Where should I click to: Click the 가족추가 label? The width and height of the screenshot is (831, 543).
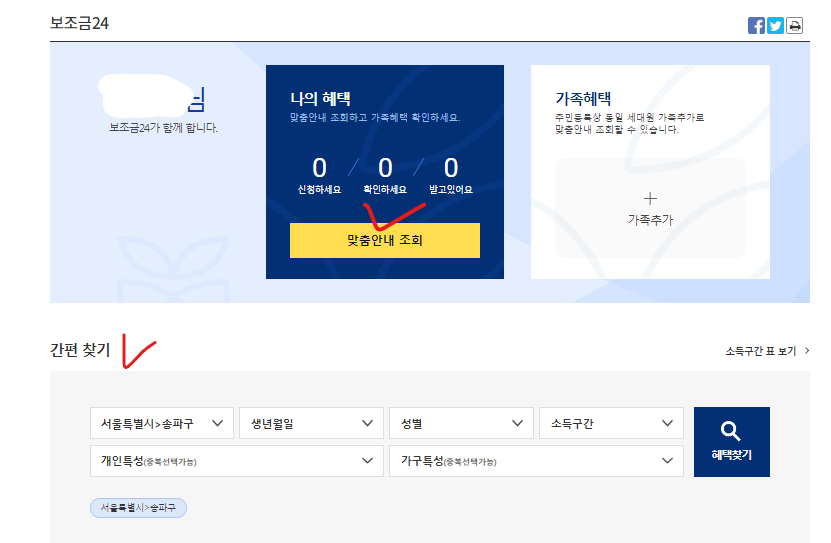pyautogui.click(x=650, y=220)
